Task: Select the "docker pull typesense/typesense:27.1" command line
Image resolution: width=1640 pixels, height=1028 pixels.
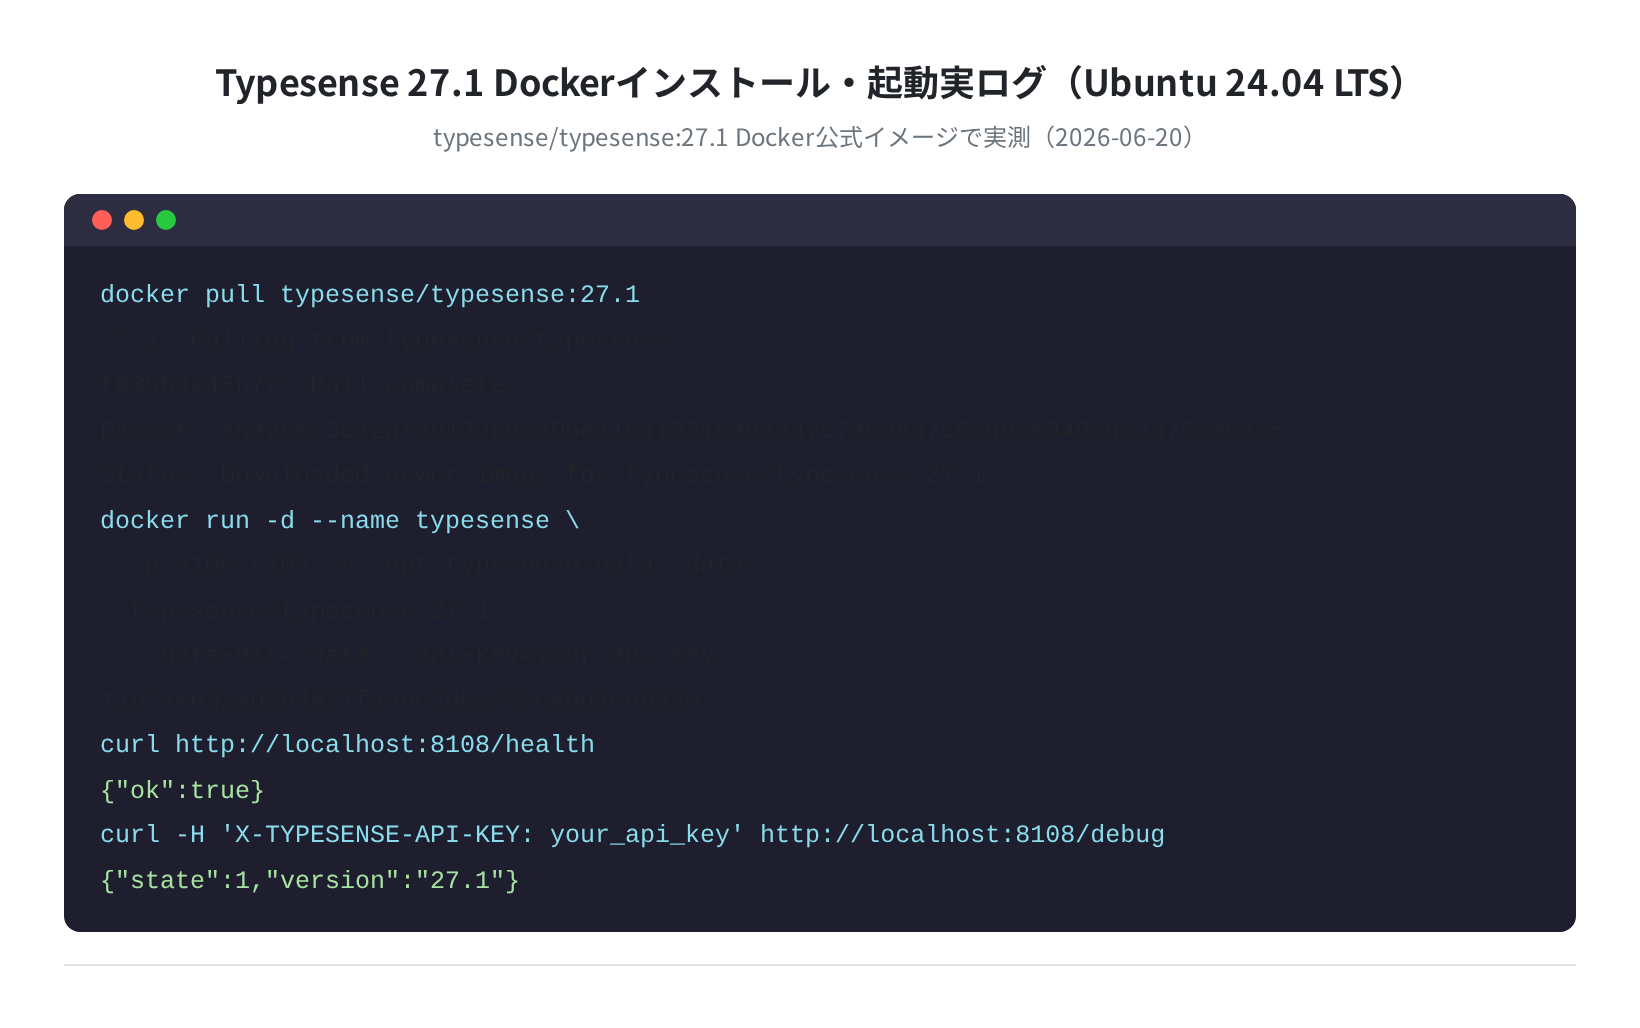Action: pyautogui.click(x=370, y=295)
